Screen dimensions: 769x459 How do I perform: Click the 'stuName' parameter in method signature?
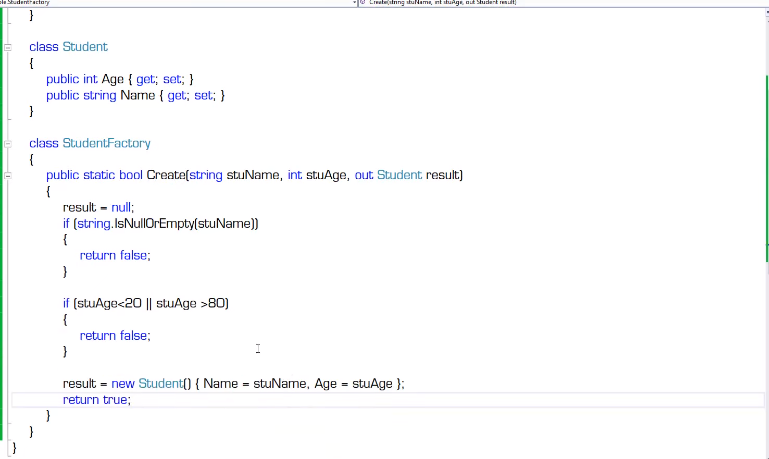click(x=252, y=175)
